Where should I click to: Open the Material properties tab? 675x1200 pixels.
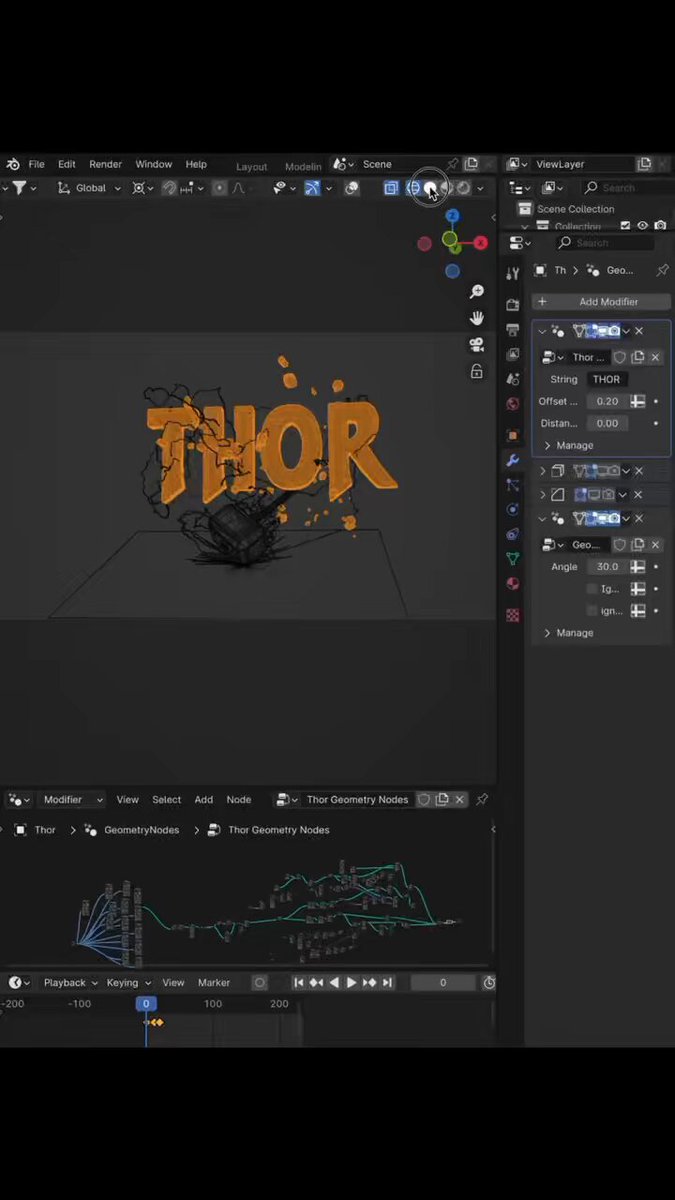click(513, 584)
